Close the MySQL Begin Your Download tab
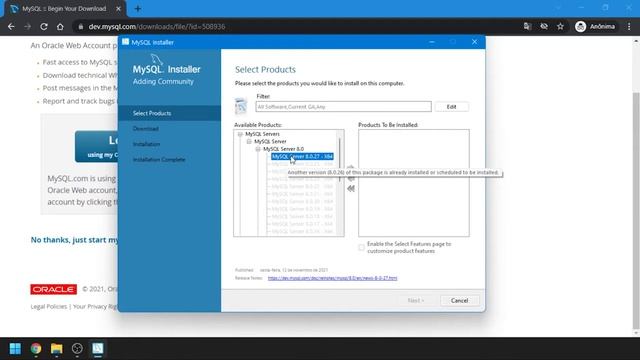 [x=118, y=9]
